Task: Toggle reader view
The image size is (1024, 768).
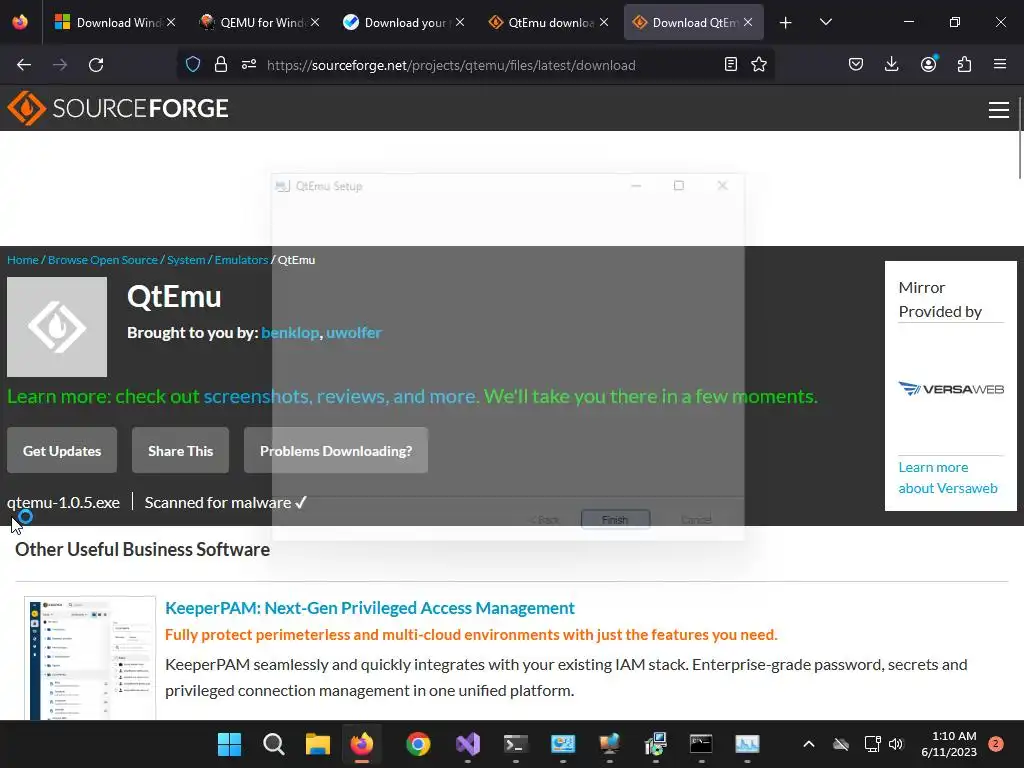Action: click(x=731, y=65)
